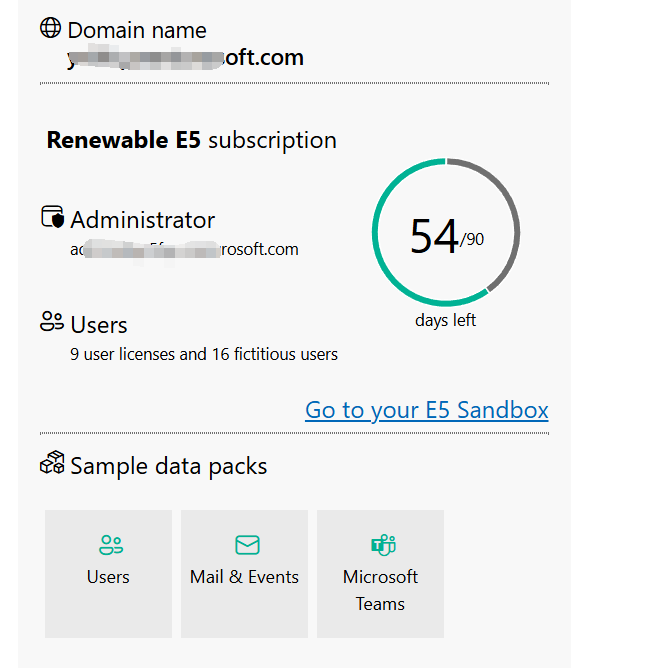
Task: Click the Renewable E5 subscription heading
Action: [192, 140]
